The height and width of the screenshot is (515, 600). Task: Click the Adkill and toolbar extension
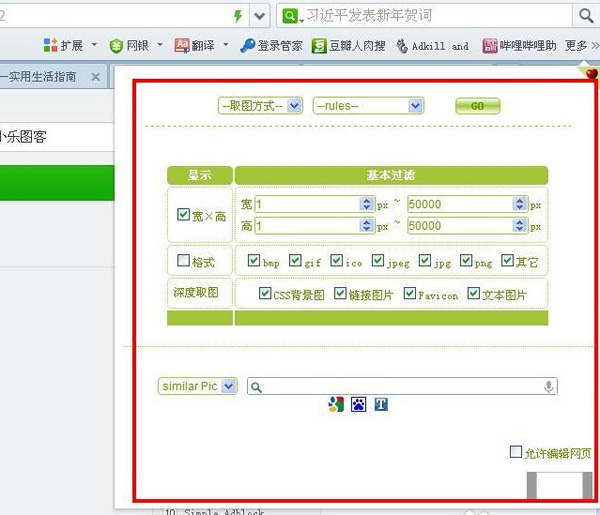[x=432, y=46]
